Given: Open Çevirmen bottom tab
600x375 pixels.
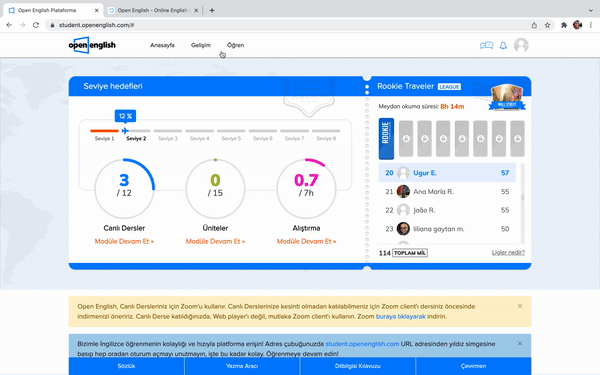Looking at the screenshot, I should [x=473, y=366].
